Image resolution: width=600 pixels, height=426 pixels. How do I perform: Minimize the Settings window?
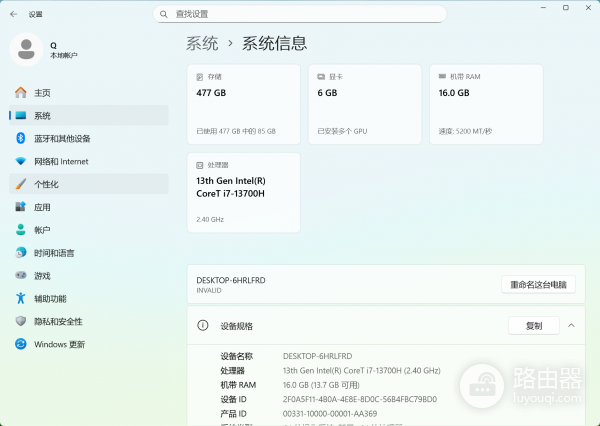pyautogui.click(x=543, y=8)
